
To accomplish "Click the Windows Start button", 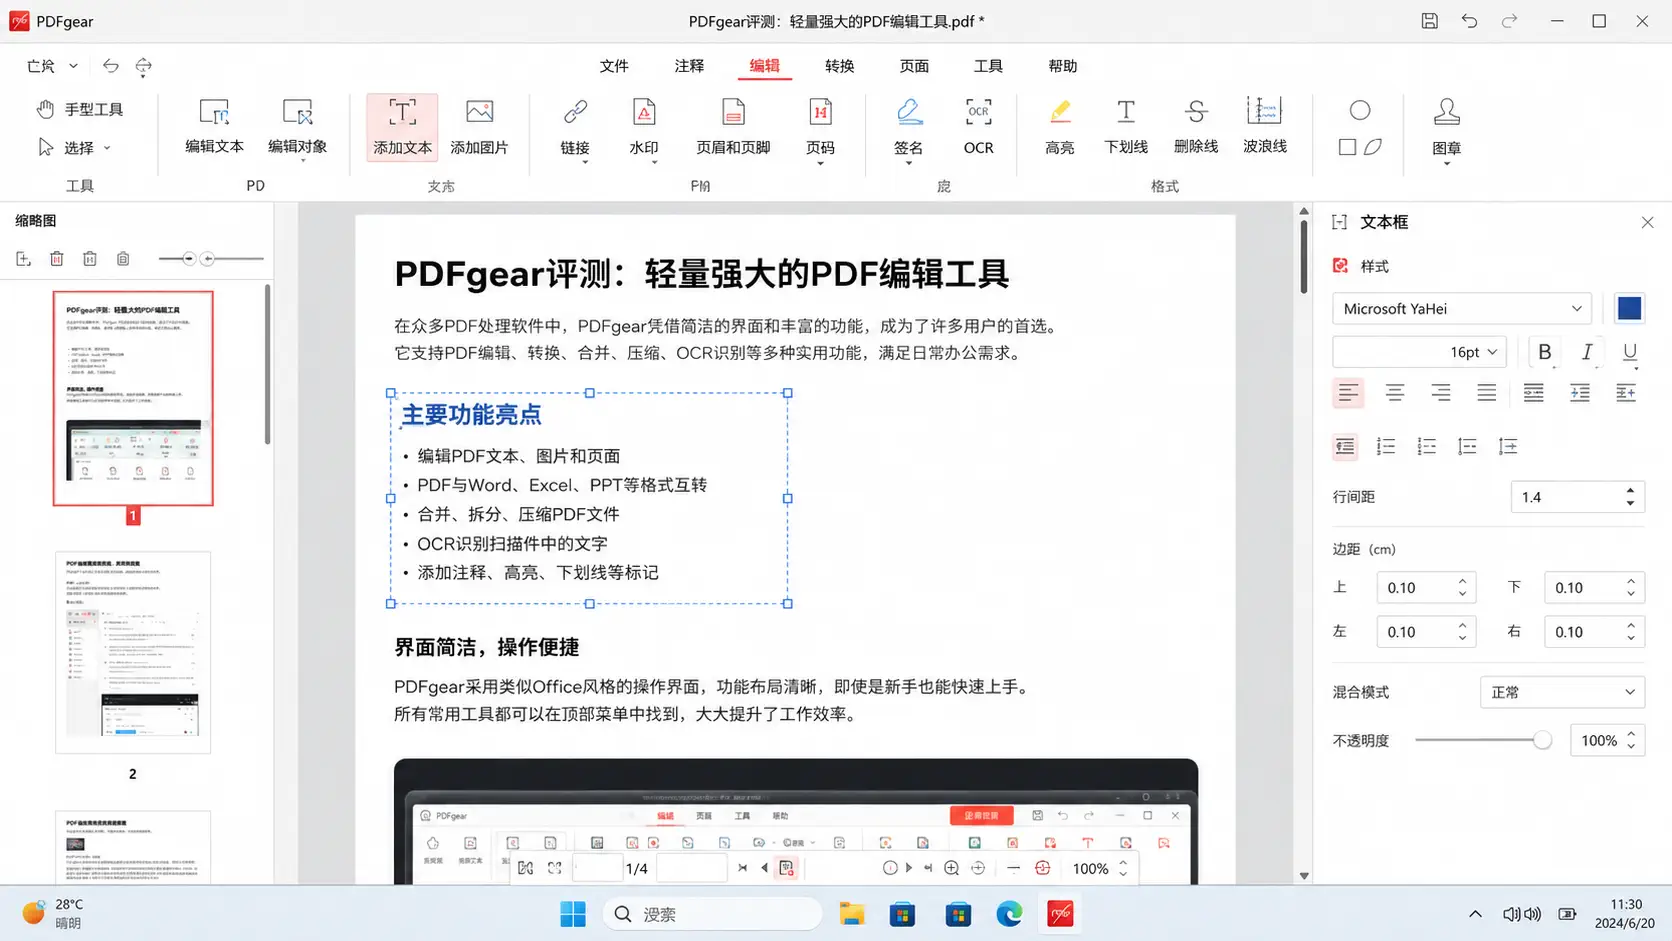I will pos(573,914).
